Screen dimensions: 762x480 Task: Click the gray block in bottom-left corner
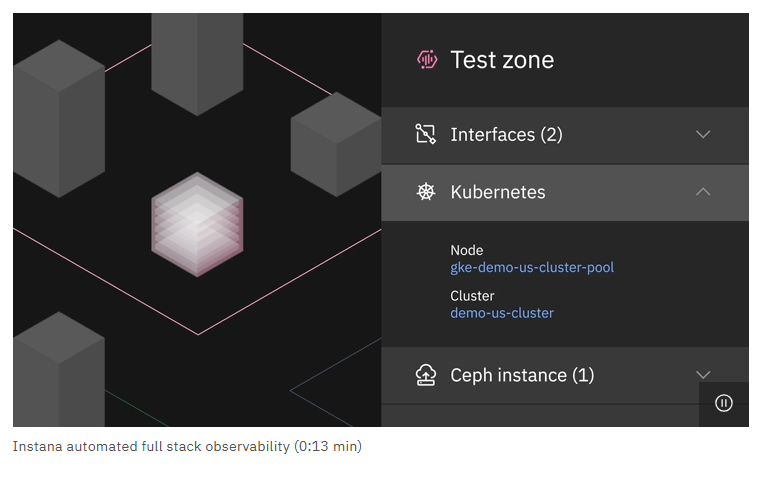coord(57,370)
